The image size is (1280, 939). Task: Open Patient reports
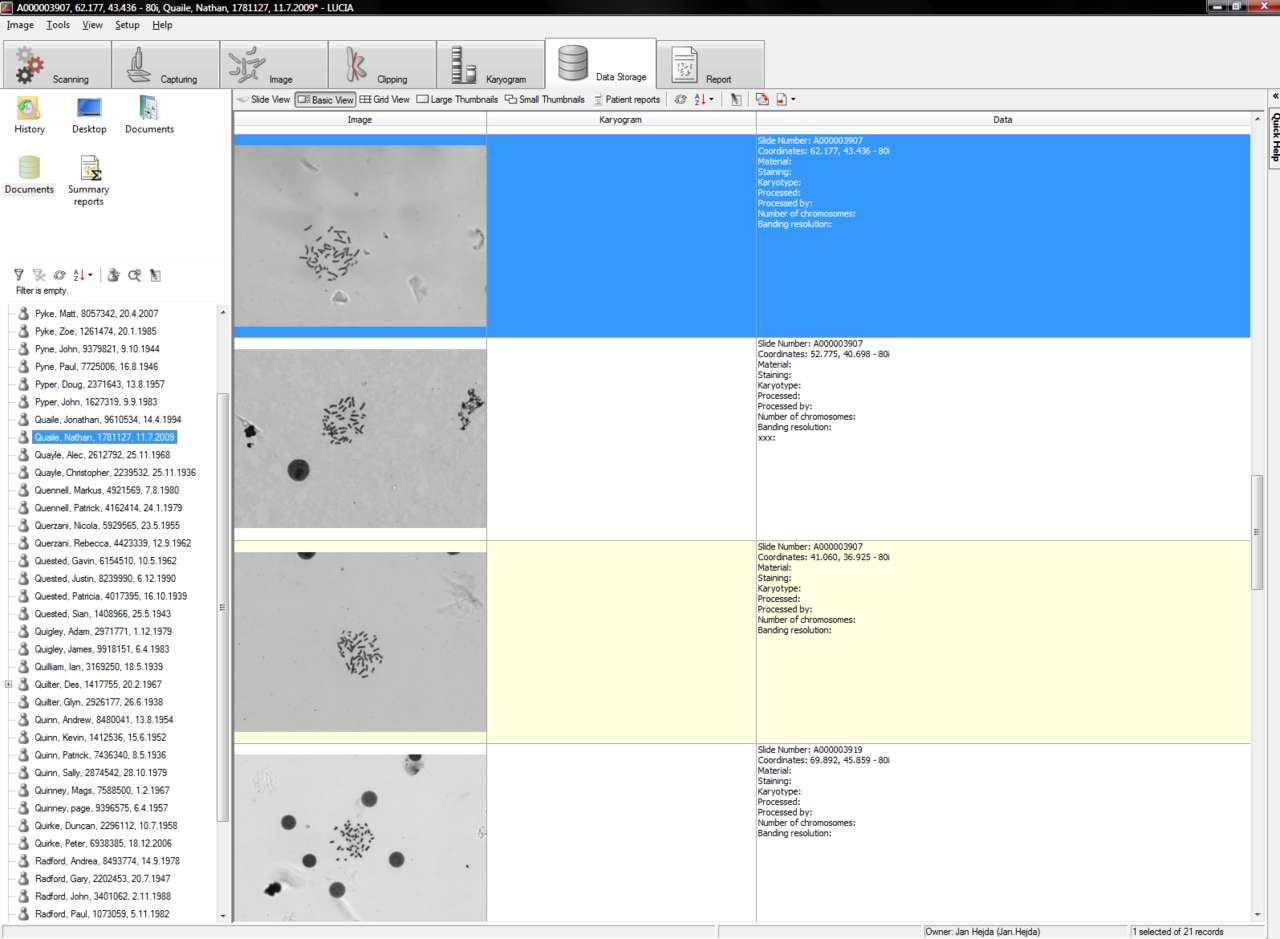coord(626,100)
